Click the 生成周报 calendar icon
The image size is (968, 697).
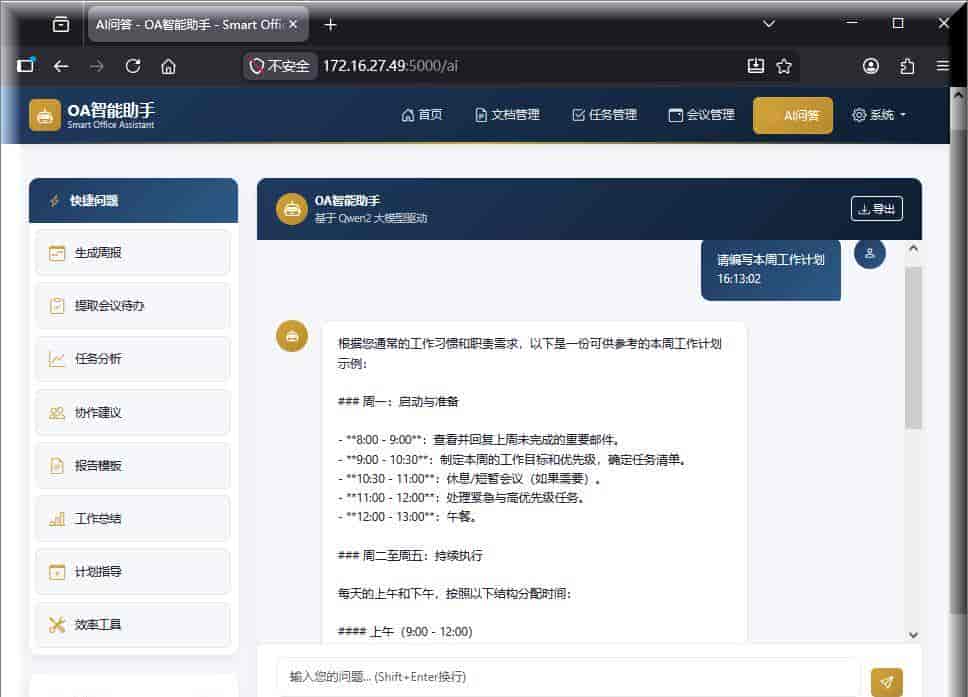tap(57, 253)
